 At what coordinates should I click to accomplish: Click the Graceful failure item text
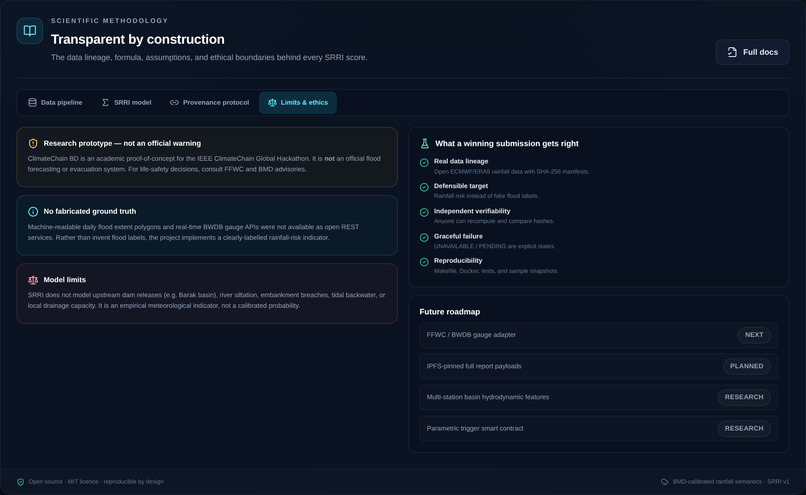point(458,236)
